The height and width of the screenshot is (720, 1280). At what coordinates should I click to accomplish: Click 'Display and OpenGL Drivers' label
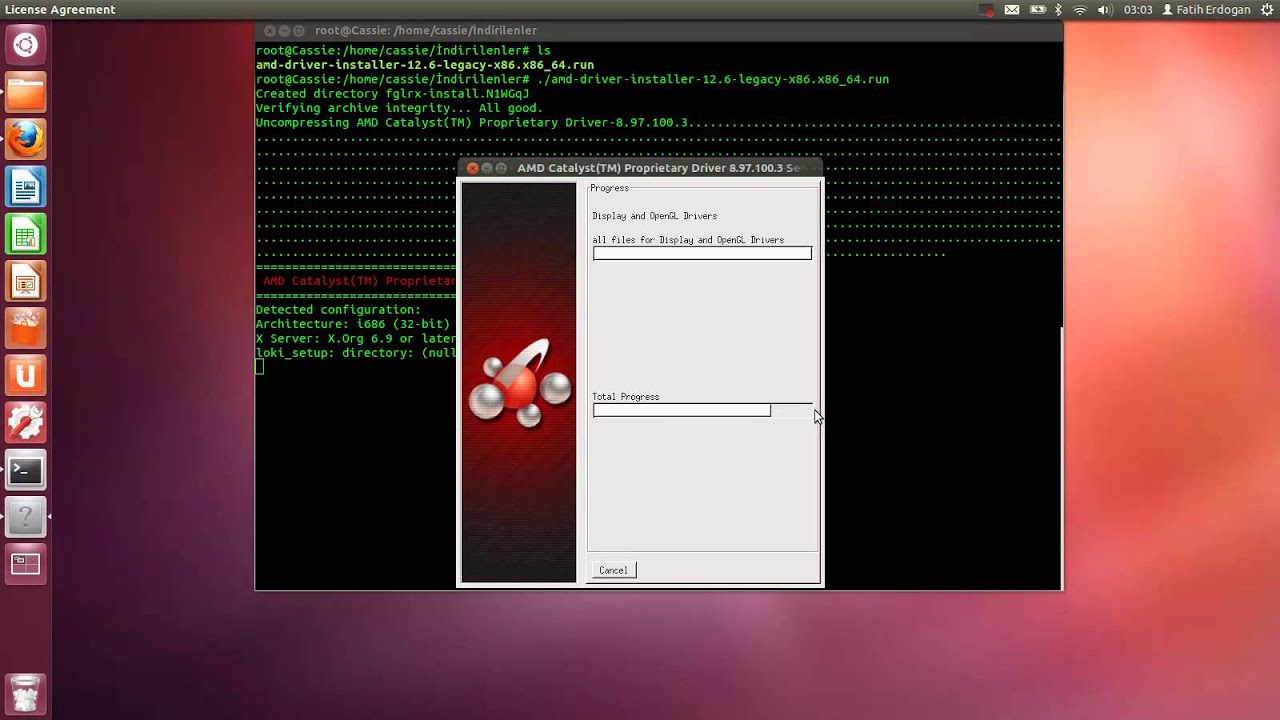654,216
